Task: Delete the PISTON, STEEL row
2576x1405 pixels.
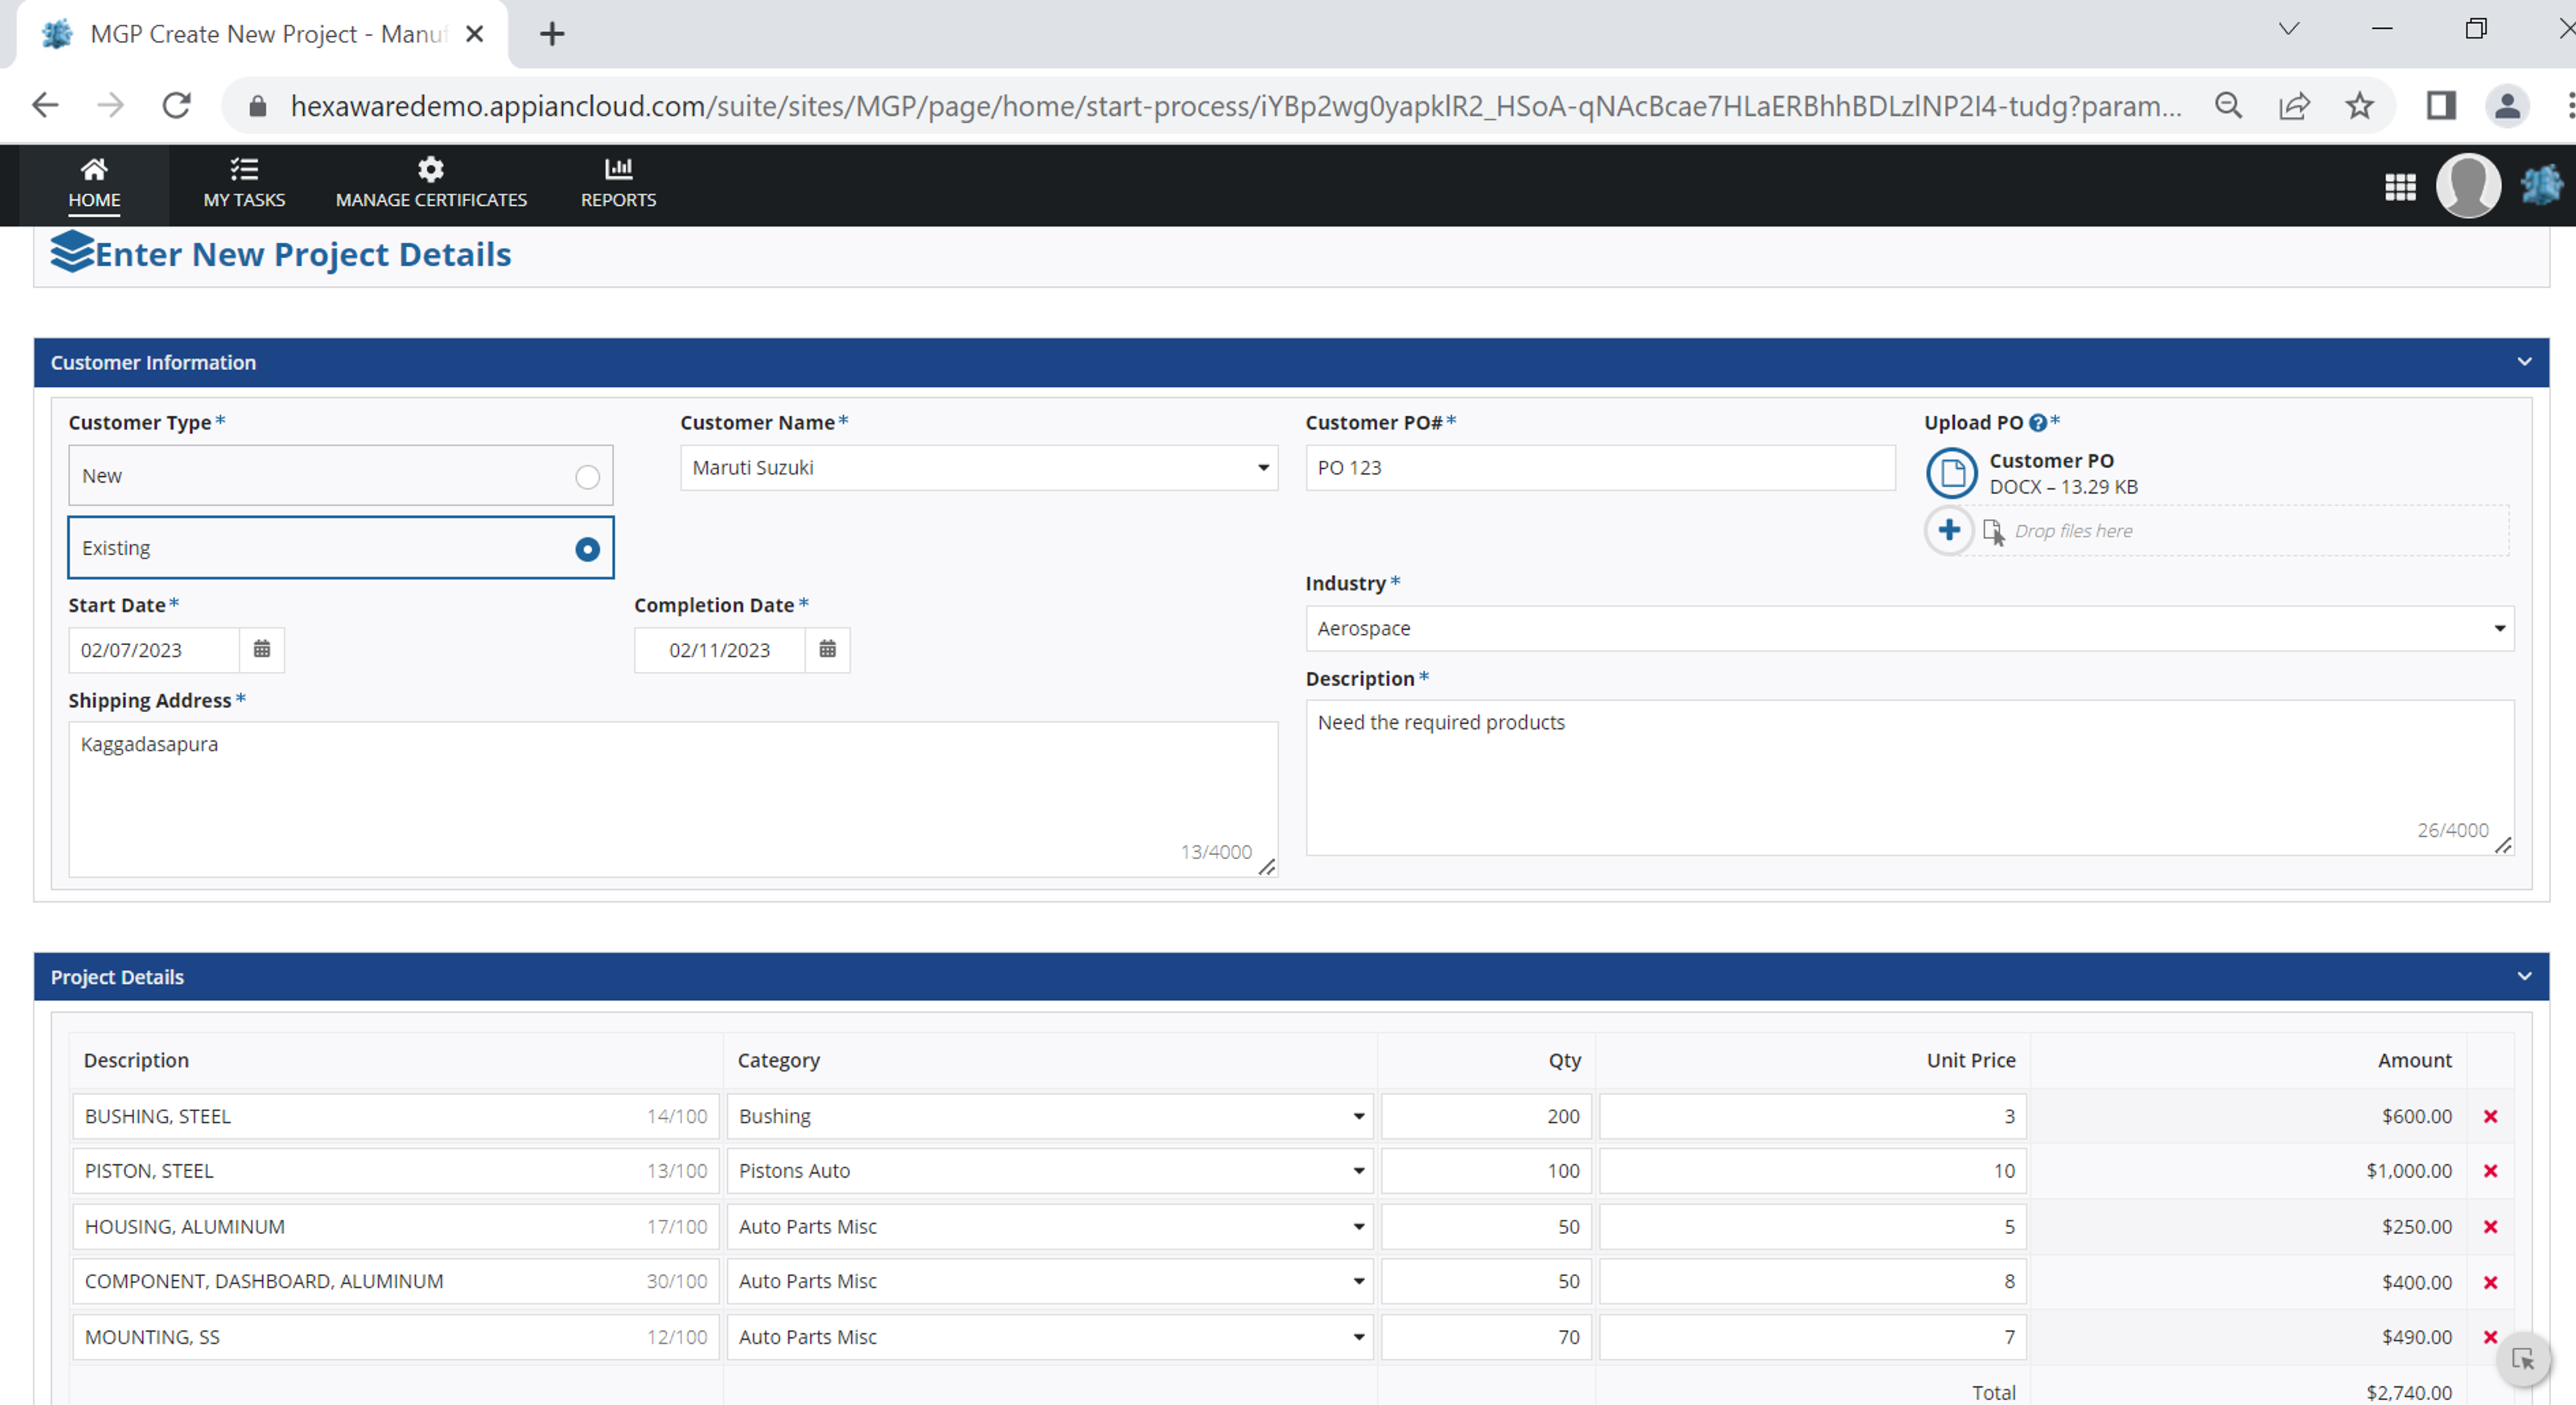Action: click(x=2490, y=1171)
